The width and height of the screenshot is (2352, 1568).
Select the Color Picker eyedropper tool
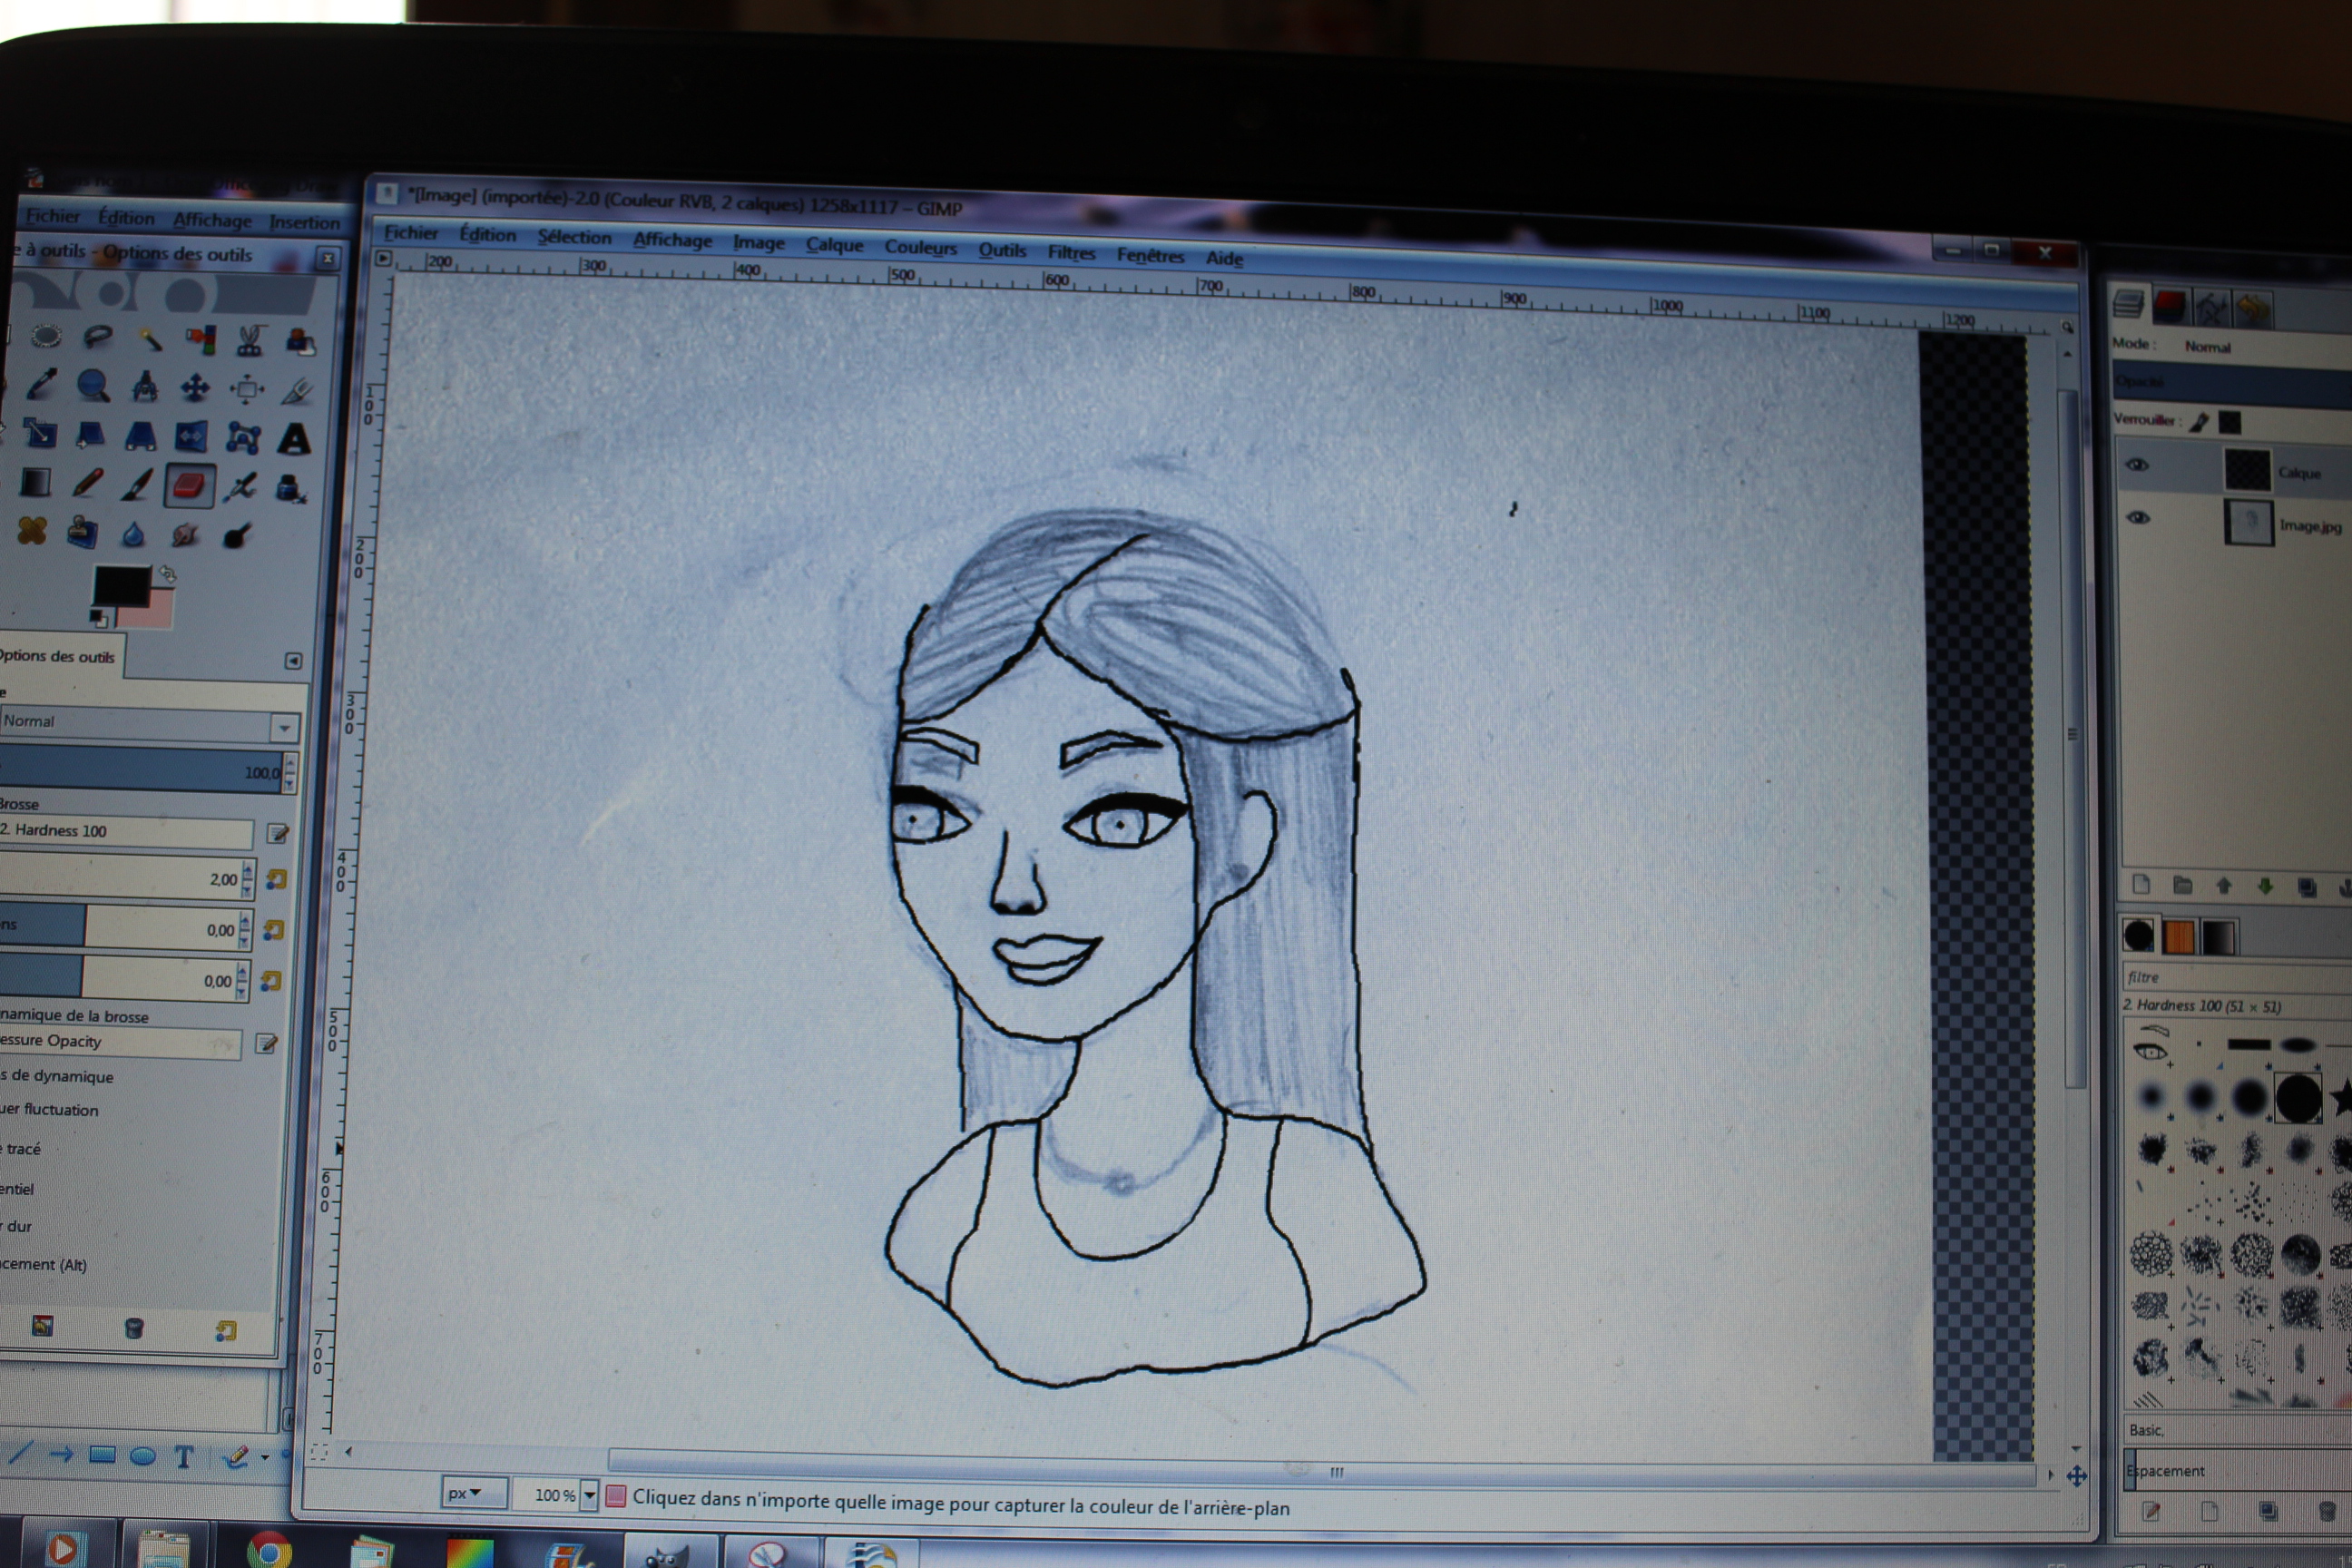pos(41,384)
